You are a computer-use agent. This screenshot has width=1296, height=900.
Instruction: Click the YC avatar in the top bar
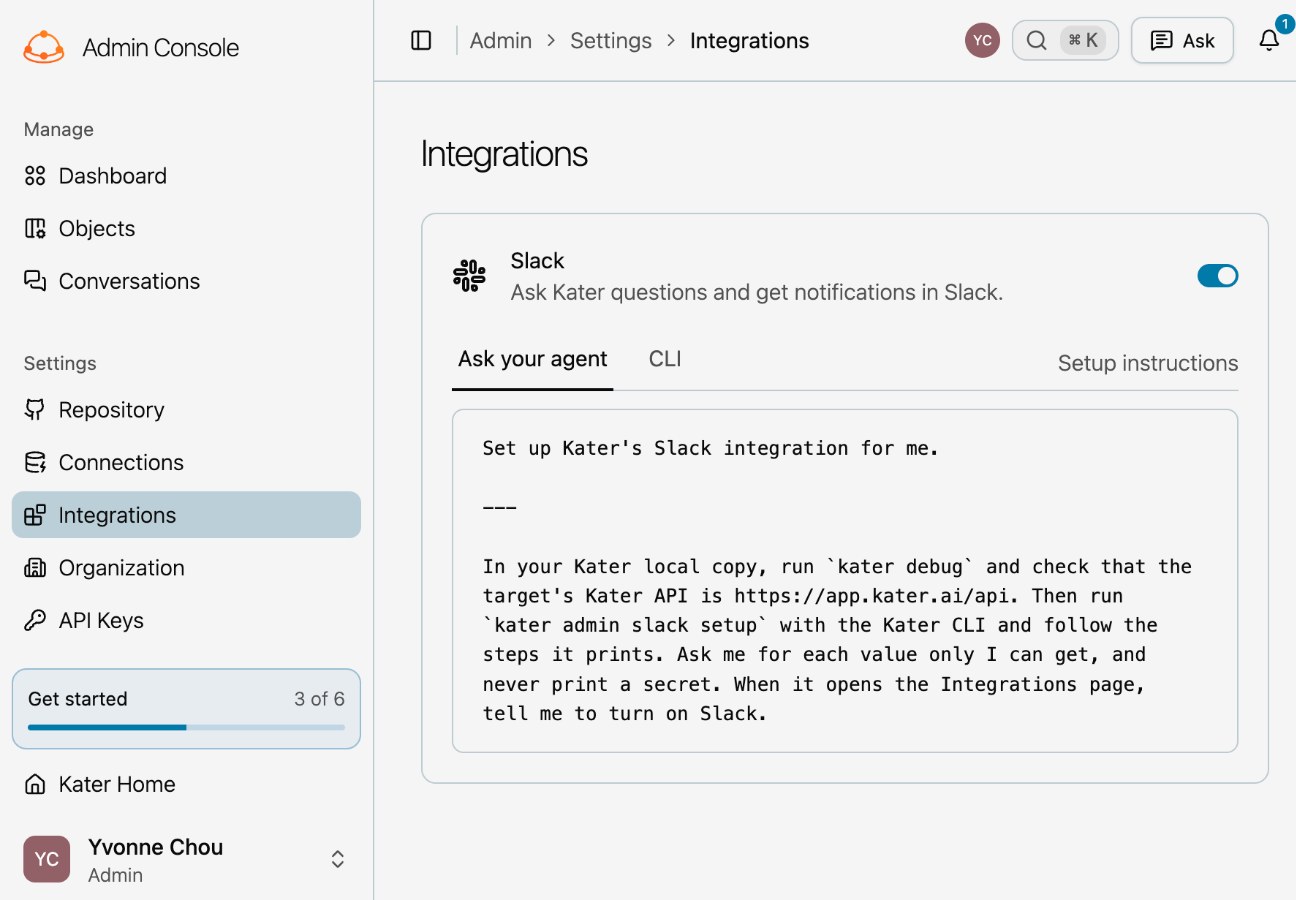tap(982, 40)
